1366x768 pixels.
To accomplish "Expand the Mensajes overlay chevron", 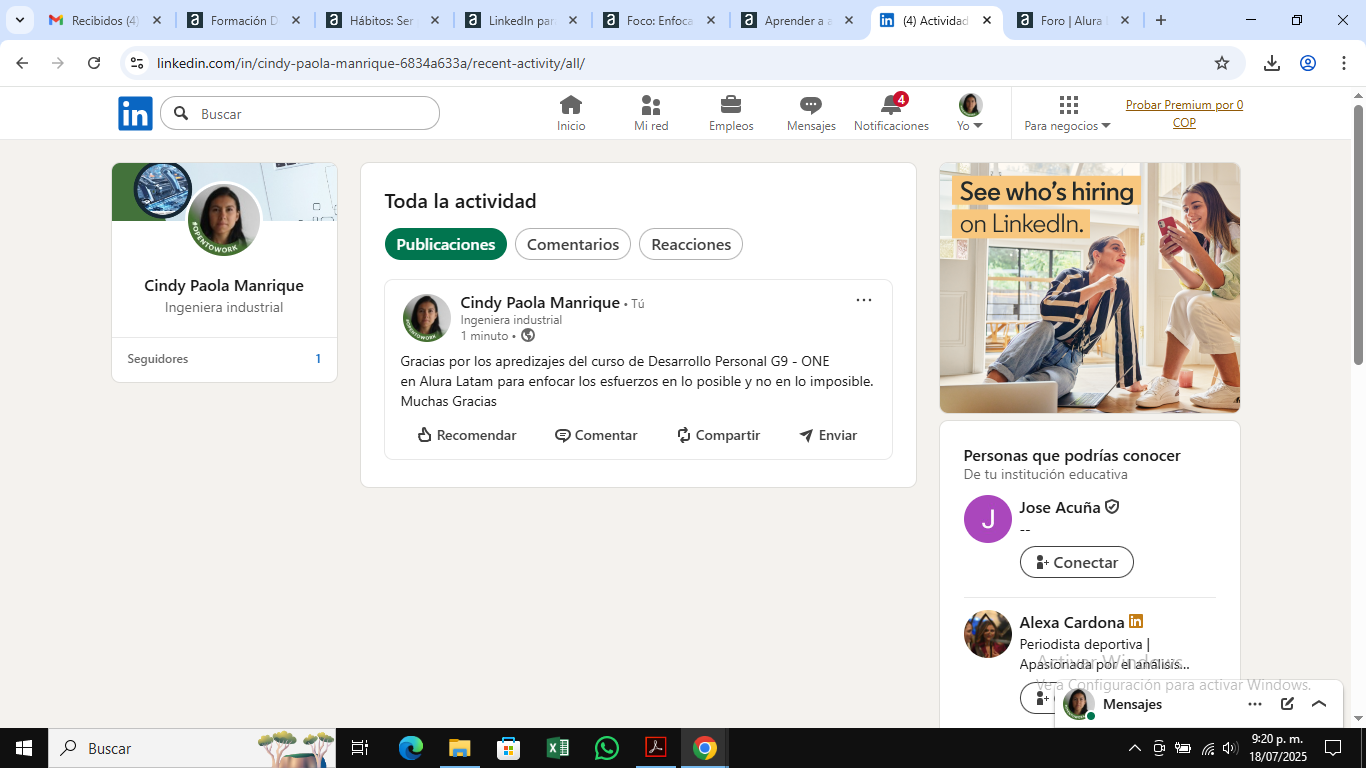I will click(x=1319, y=704).
